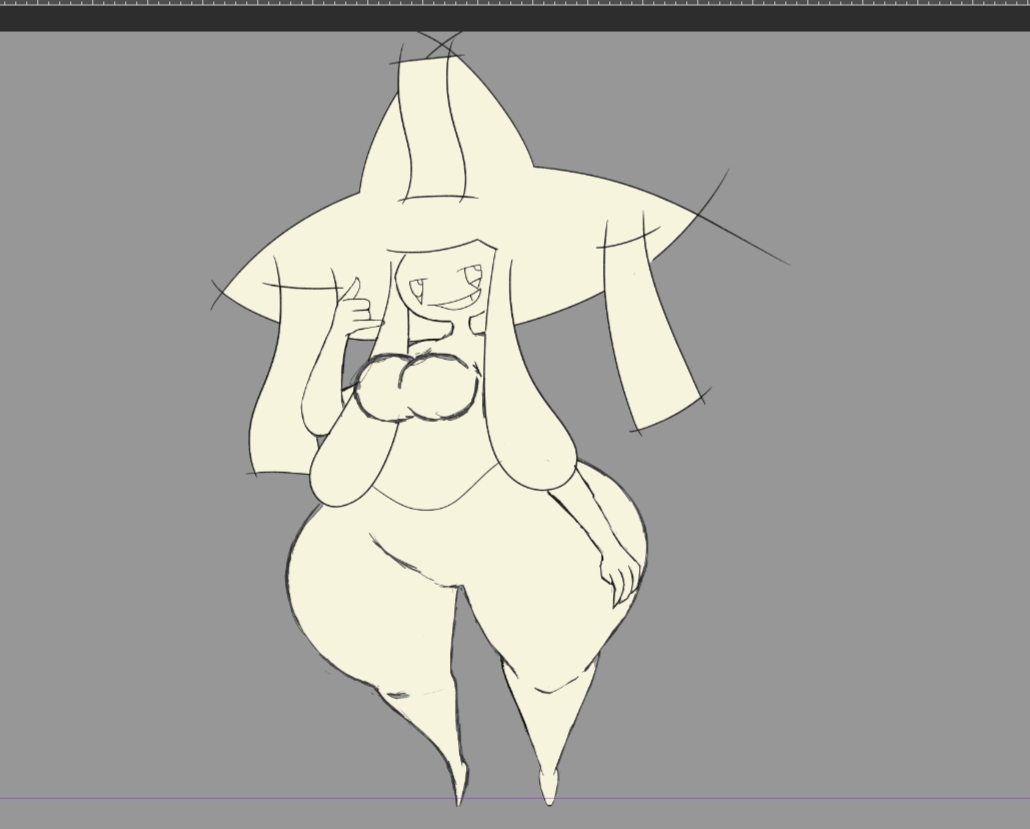Click the hand resting on the hip
Image resolution: width=1030 pixels, height=829 pixels.
click(x=620, y=575)
